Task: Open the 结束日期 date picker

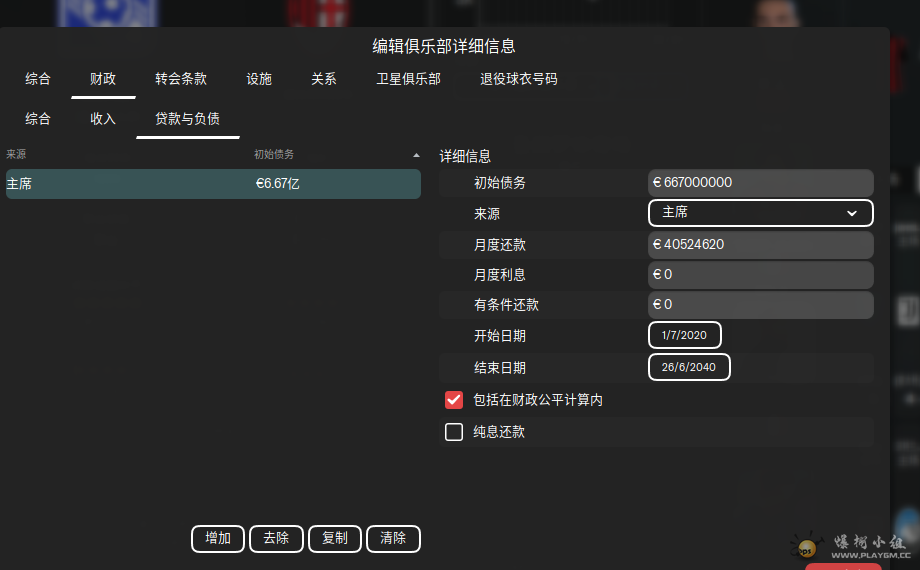Action: [x=689, y=367]
